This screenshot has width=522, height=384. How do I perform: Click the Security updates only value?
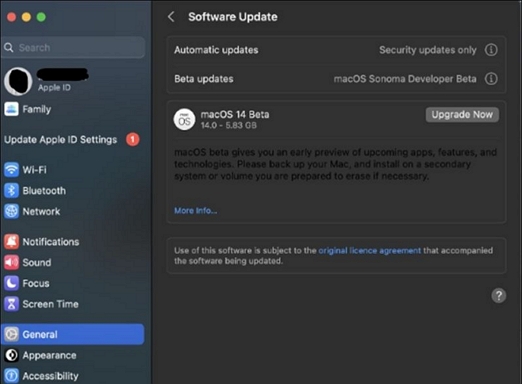pyautogui.click(x=428, y=50)
